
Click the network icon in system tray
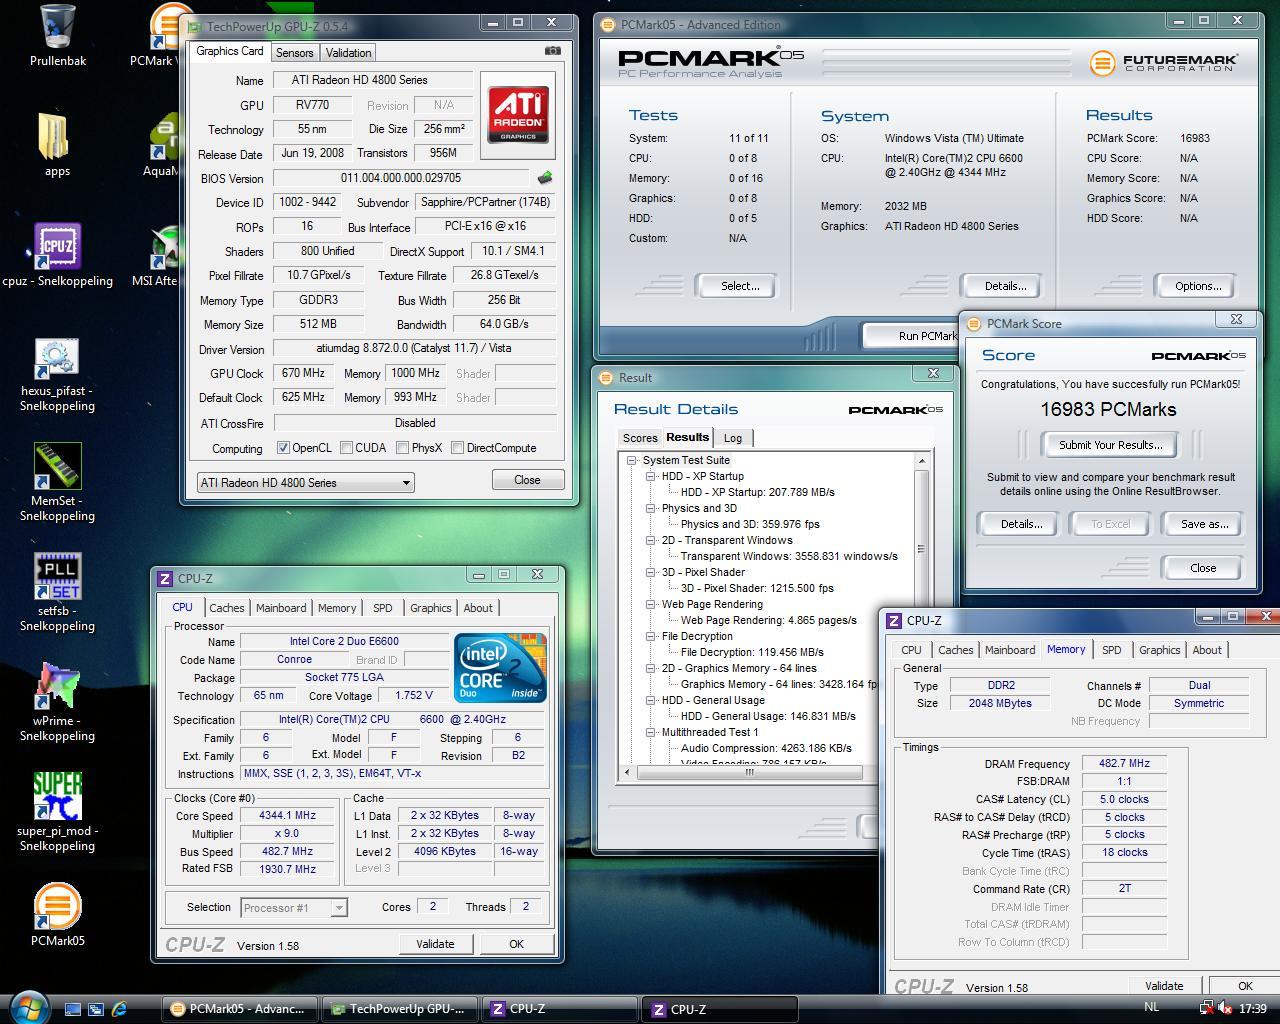pyautogui.click(x=1206, y=1009)
